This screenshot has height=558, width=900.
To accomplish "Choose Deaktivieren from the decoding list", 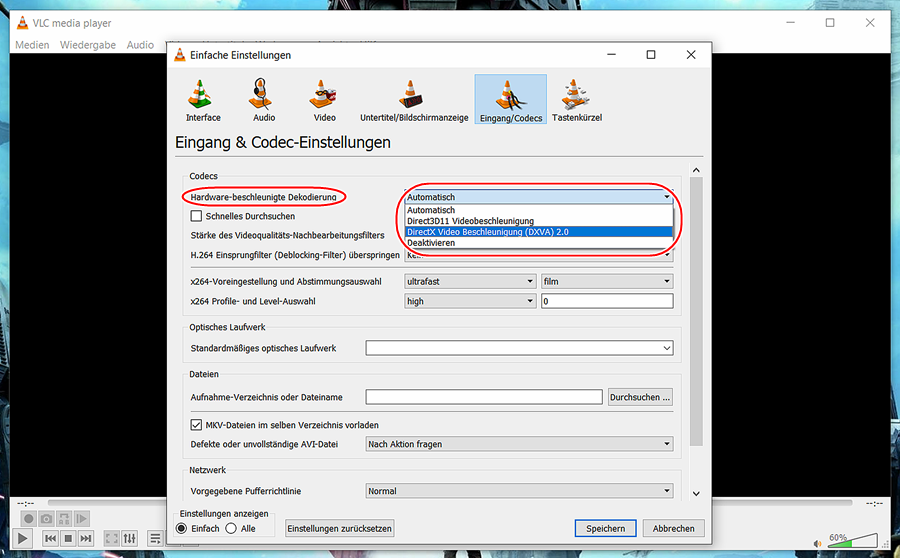I will 539,243.
